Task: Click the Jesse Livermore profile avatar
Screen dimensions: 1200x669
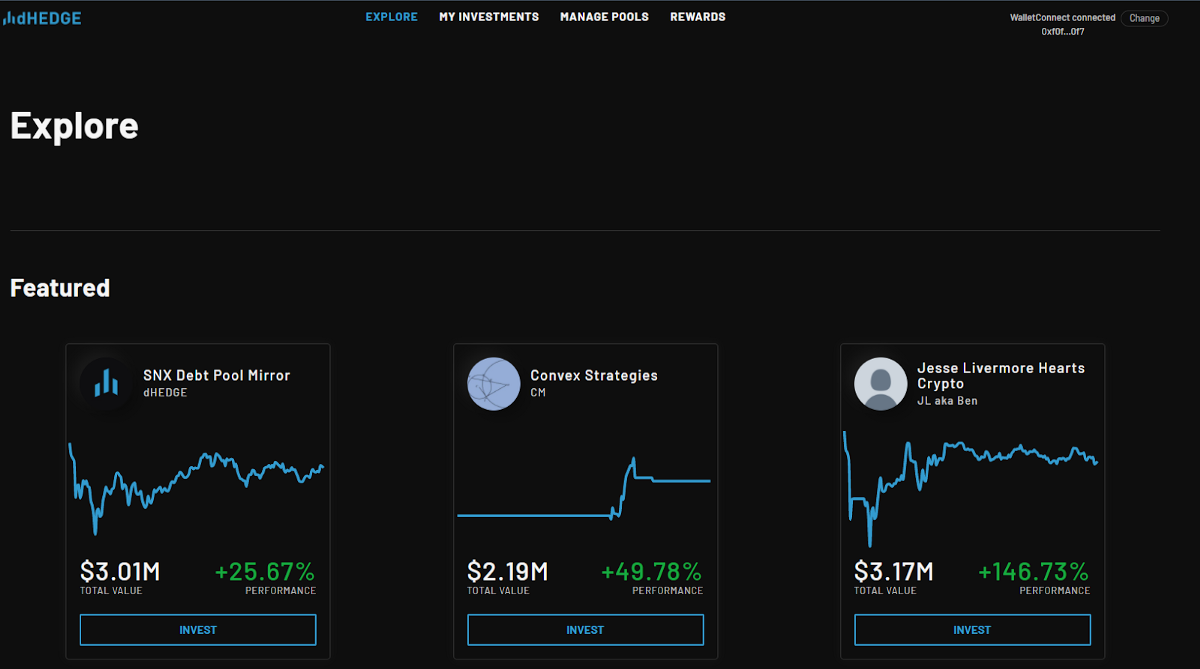Action: [881, 384]
